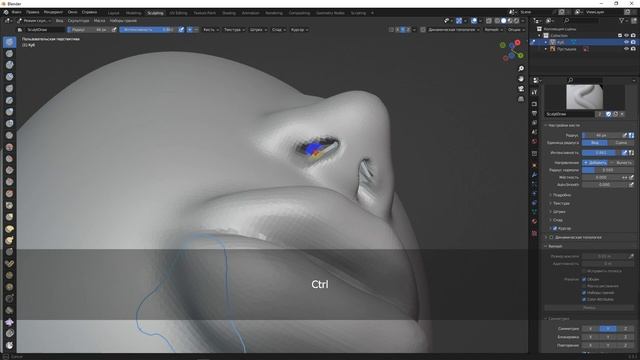
Task: Open the Material properties tab
Action: pos(534,221)
